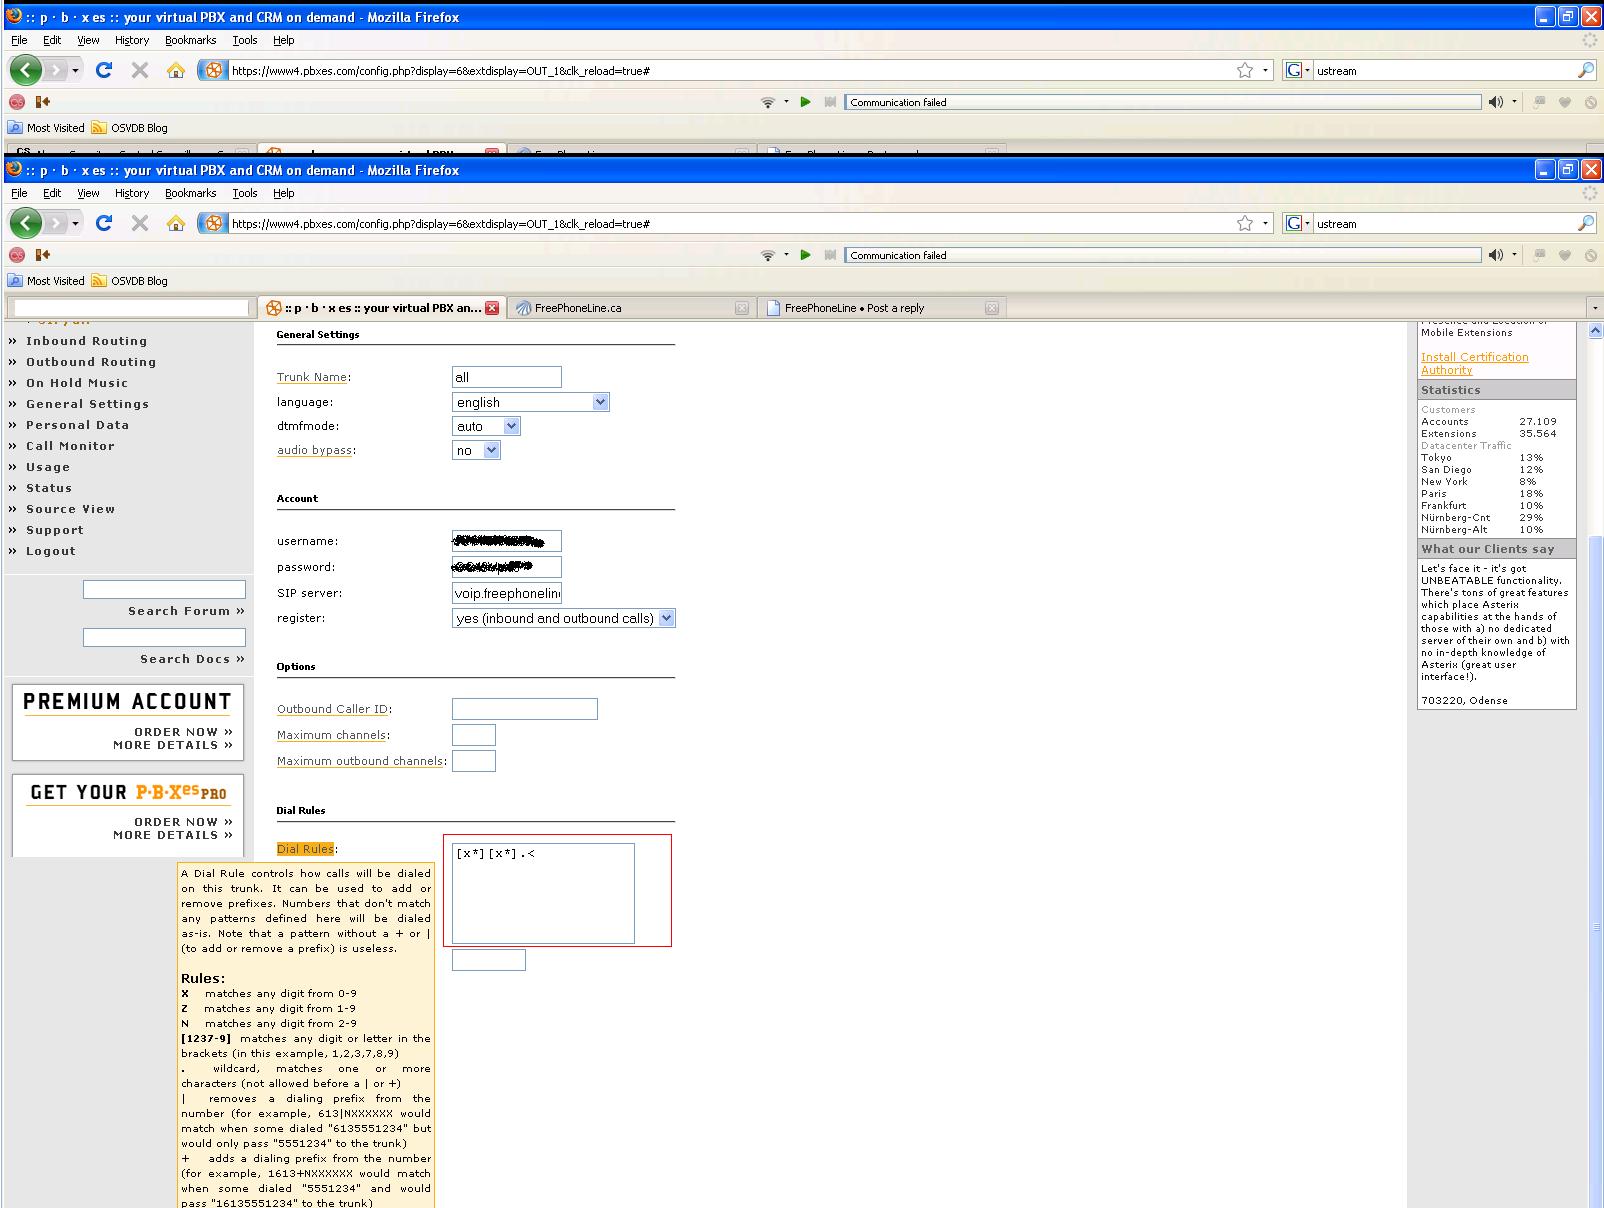Click Stop icon in background Firefox window
Screen dimensions: 1604x1208
(140, 70)
